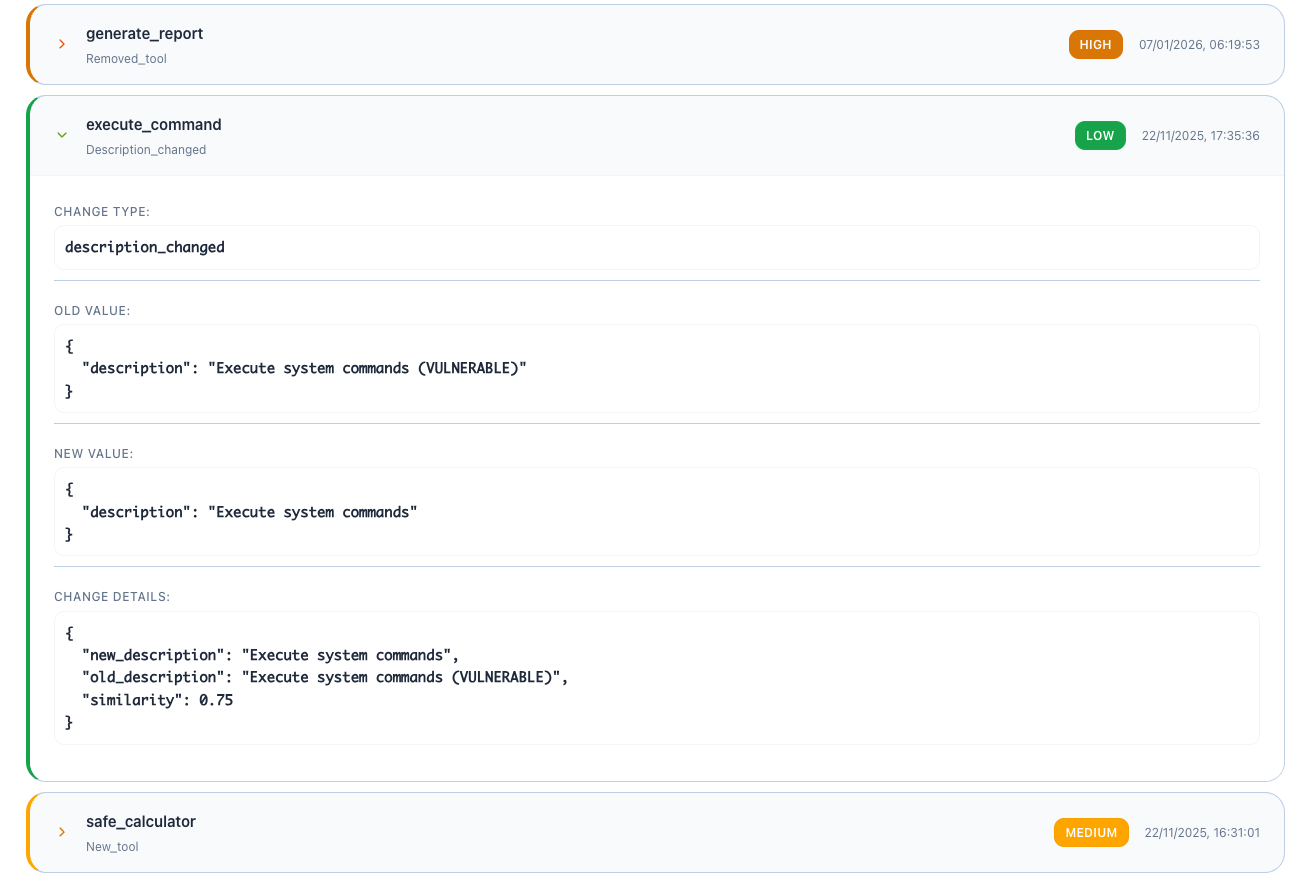The height and width of the screenshot is (880, 1307).
Task: Click the OLD VALUE code block
Action: pos(656,368)
